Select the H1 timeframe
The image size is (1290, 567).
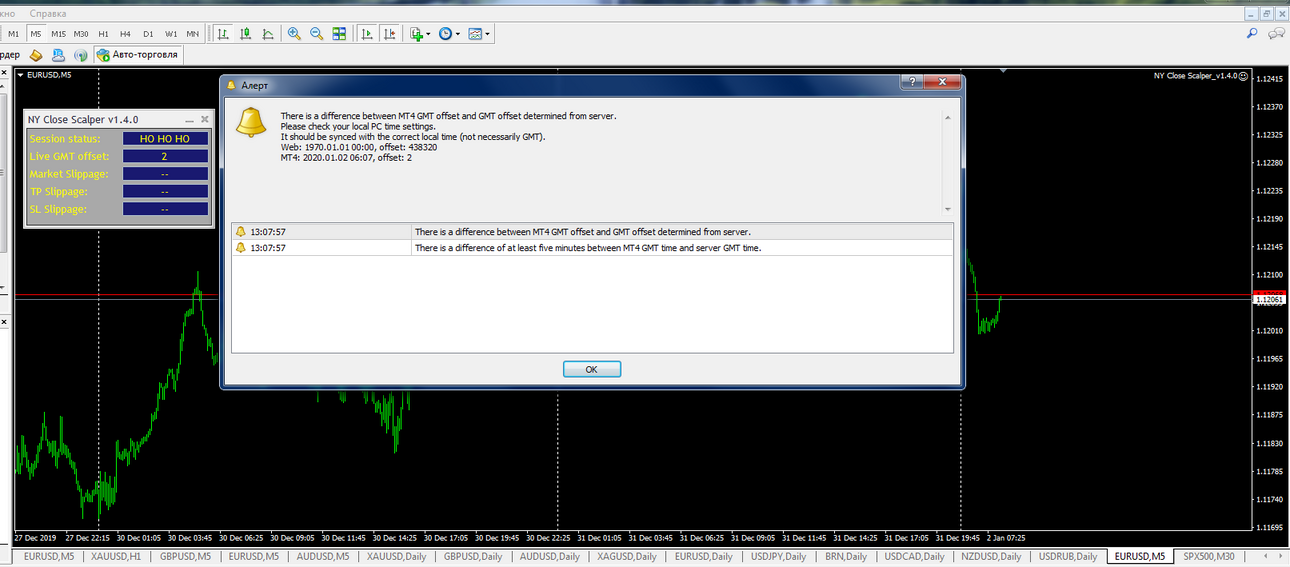coord(104,34)
